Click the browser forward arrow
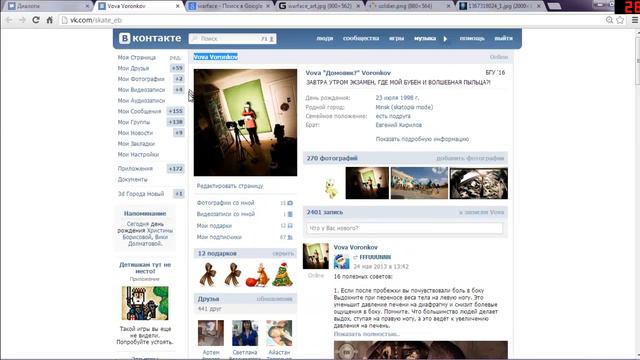Image resolution: width=640 pixels, height=360 pixels. [22, 20]
